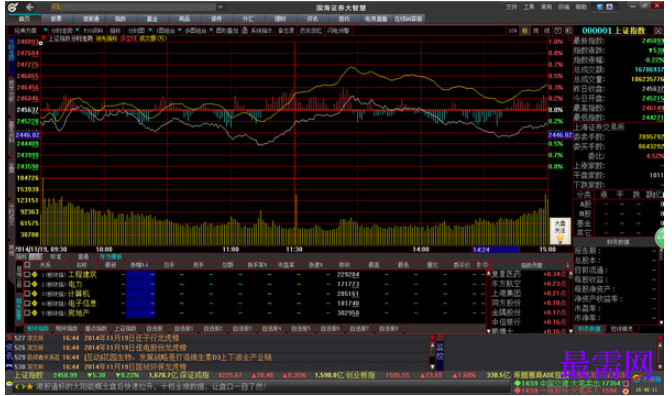
Task: Toggle the select-all checkbox in table header
Action: [x=27, y=265]
